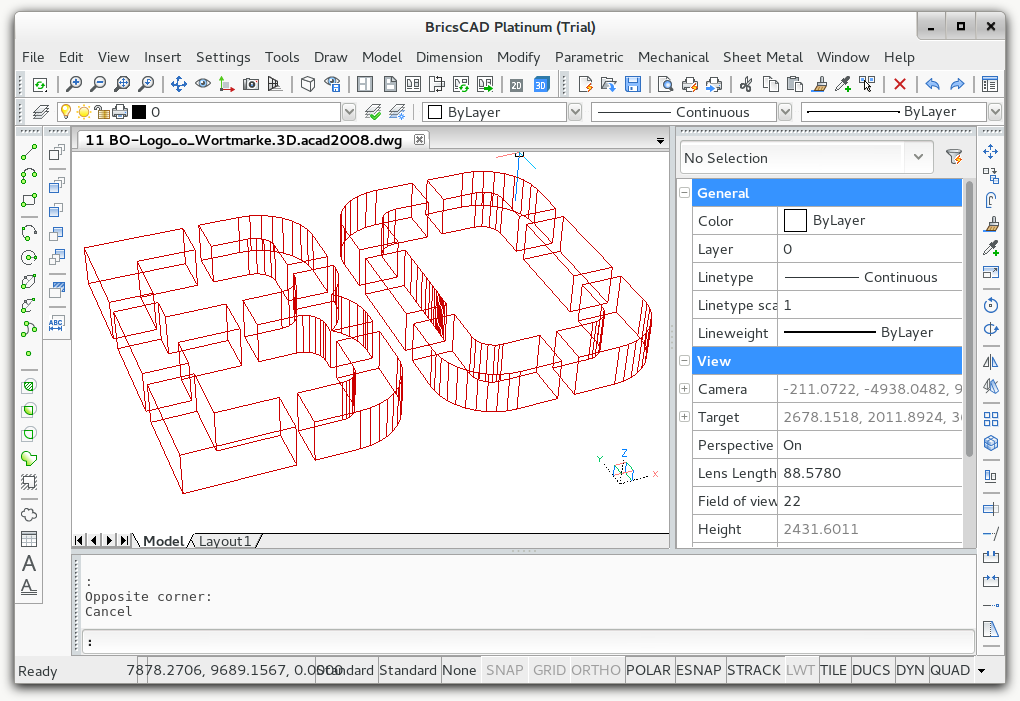
Task: Toggle ESNAP in the status bar
Action: (x=698, y=670)
